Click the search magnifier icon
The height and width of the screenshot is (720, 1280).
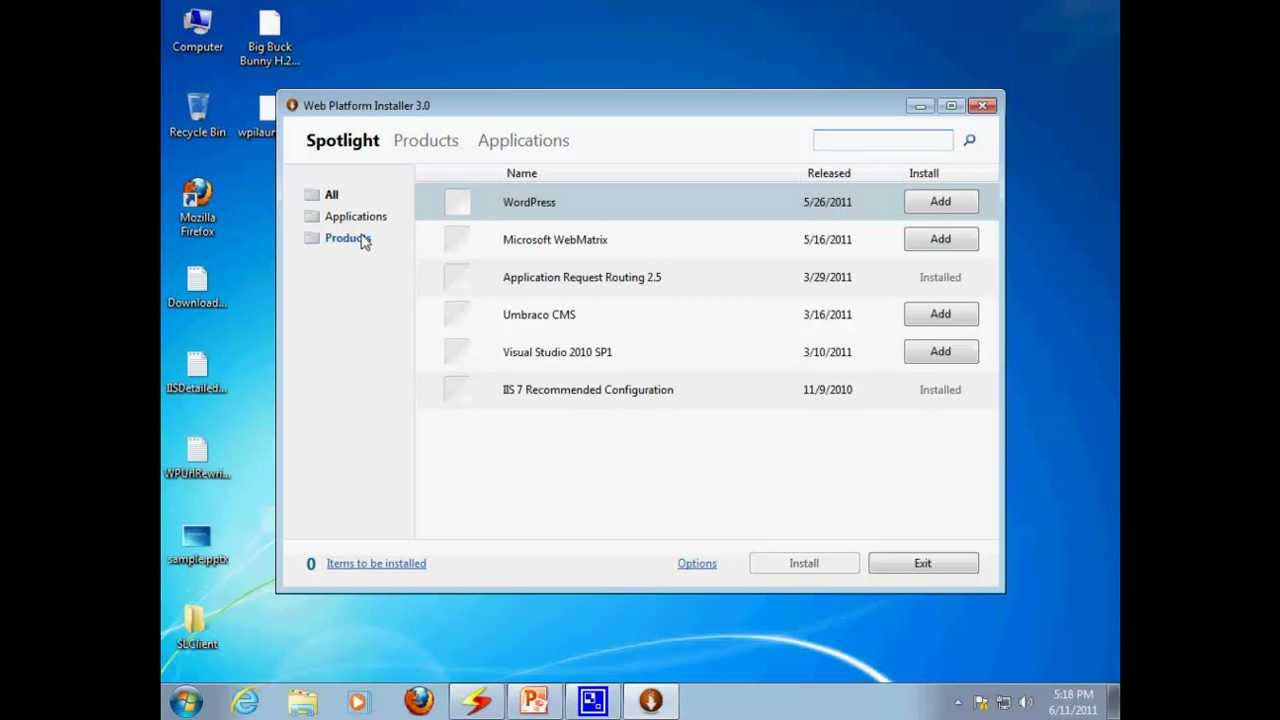[969, 141]
